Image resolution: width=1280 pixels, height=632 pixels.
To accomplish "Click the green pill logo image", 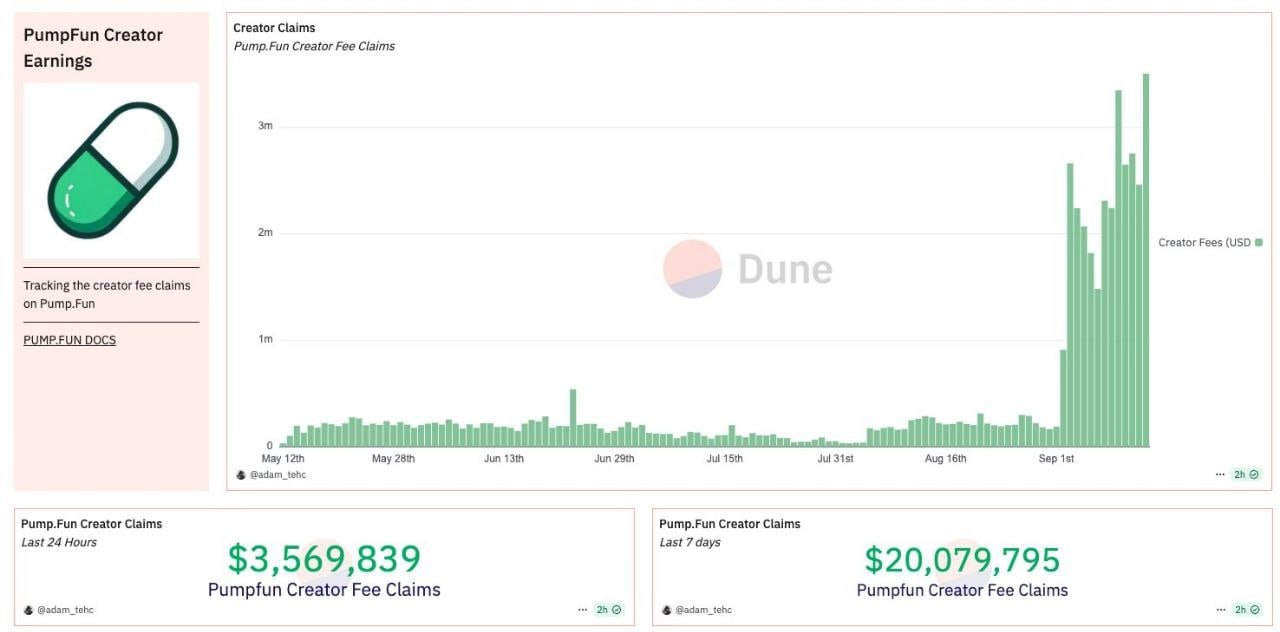I will pos(112,171).
